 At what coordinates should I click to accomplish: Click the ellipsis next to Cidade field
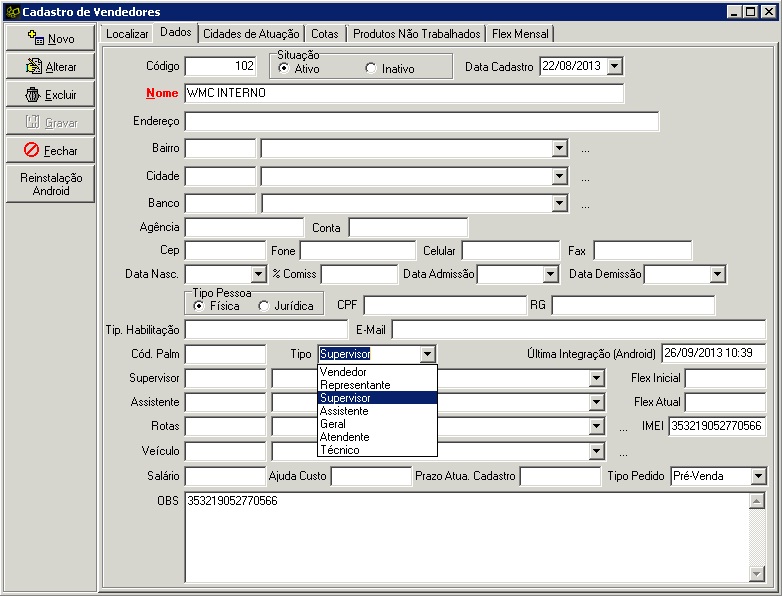pyautogui.click(x=585, y=177)
